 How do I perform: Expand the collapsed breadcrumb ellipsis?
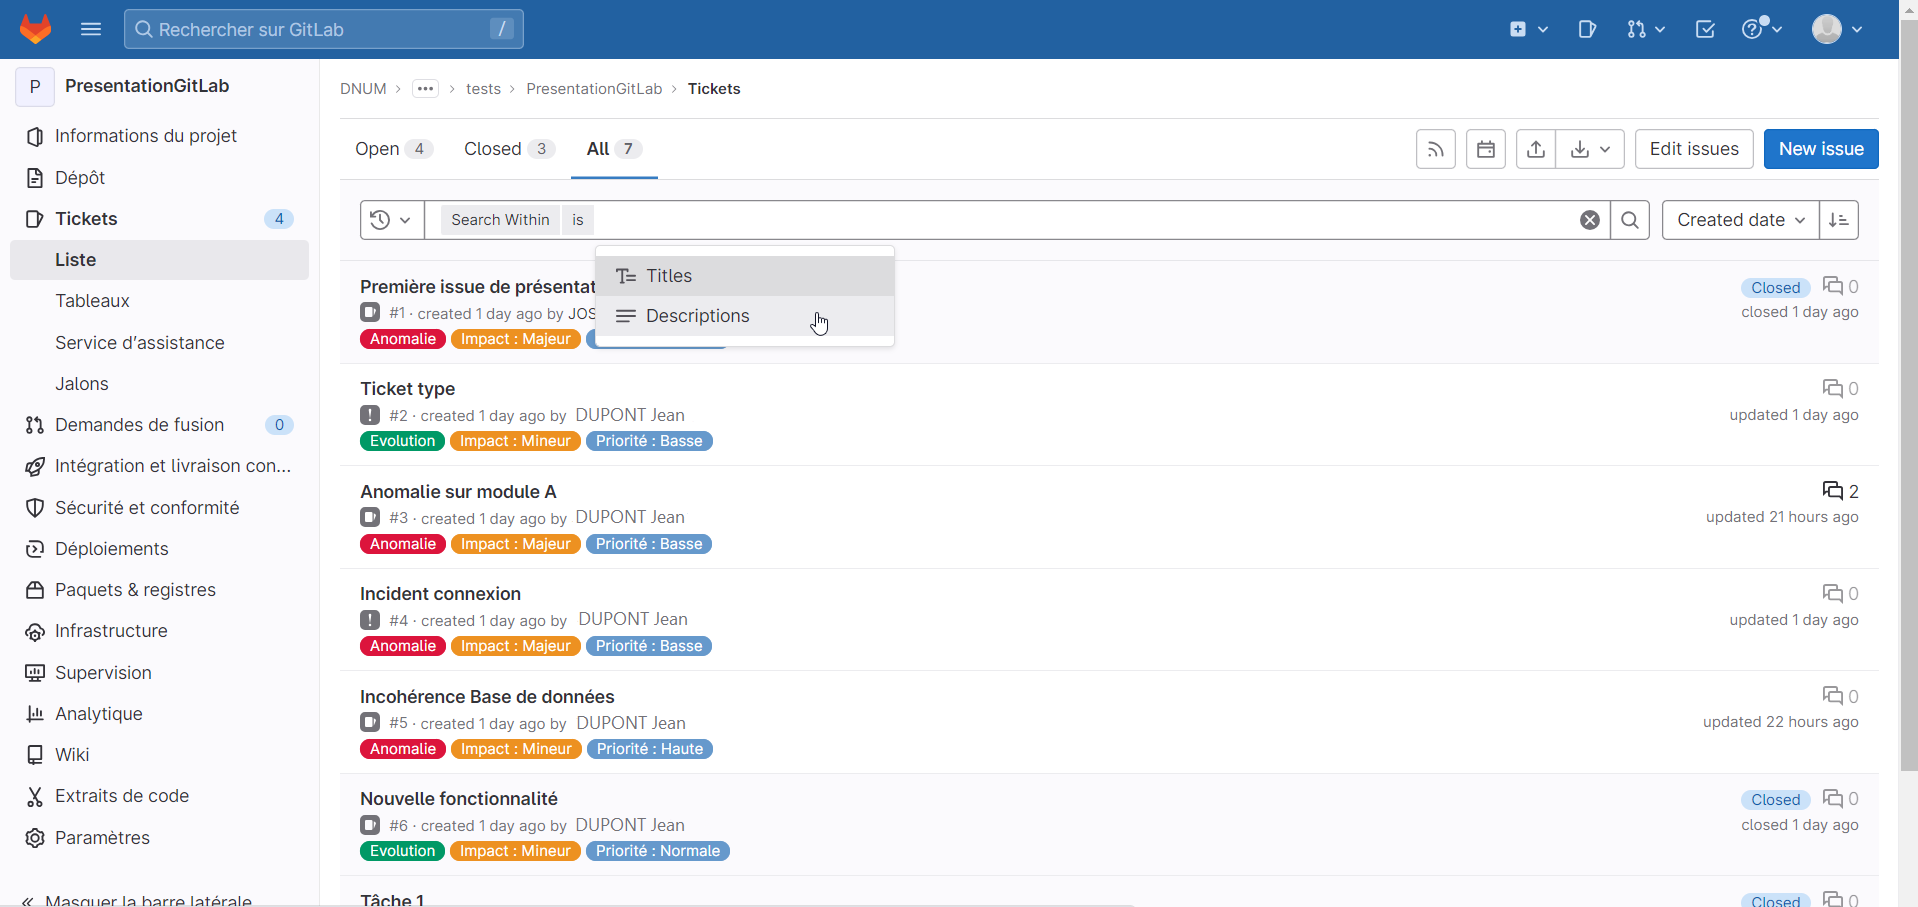pos(425,89)
